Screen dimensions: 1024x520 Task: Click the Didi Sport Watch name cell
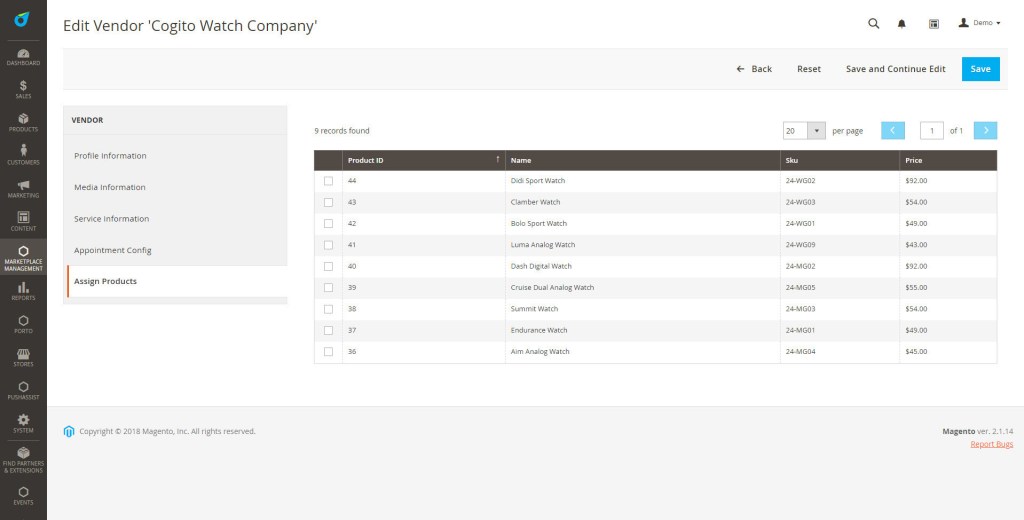click(643, 181)
